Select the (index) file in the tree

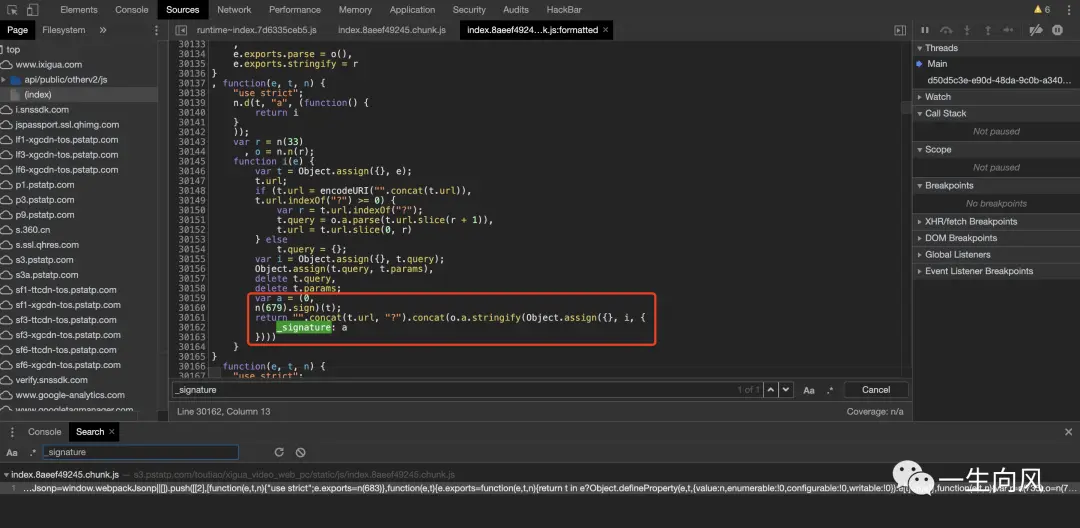tap(38, 95)
